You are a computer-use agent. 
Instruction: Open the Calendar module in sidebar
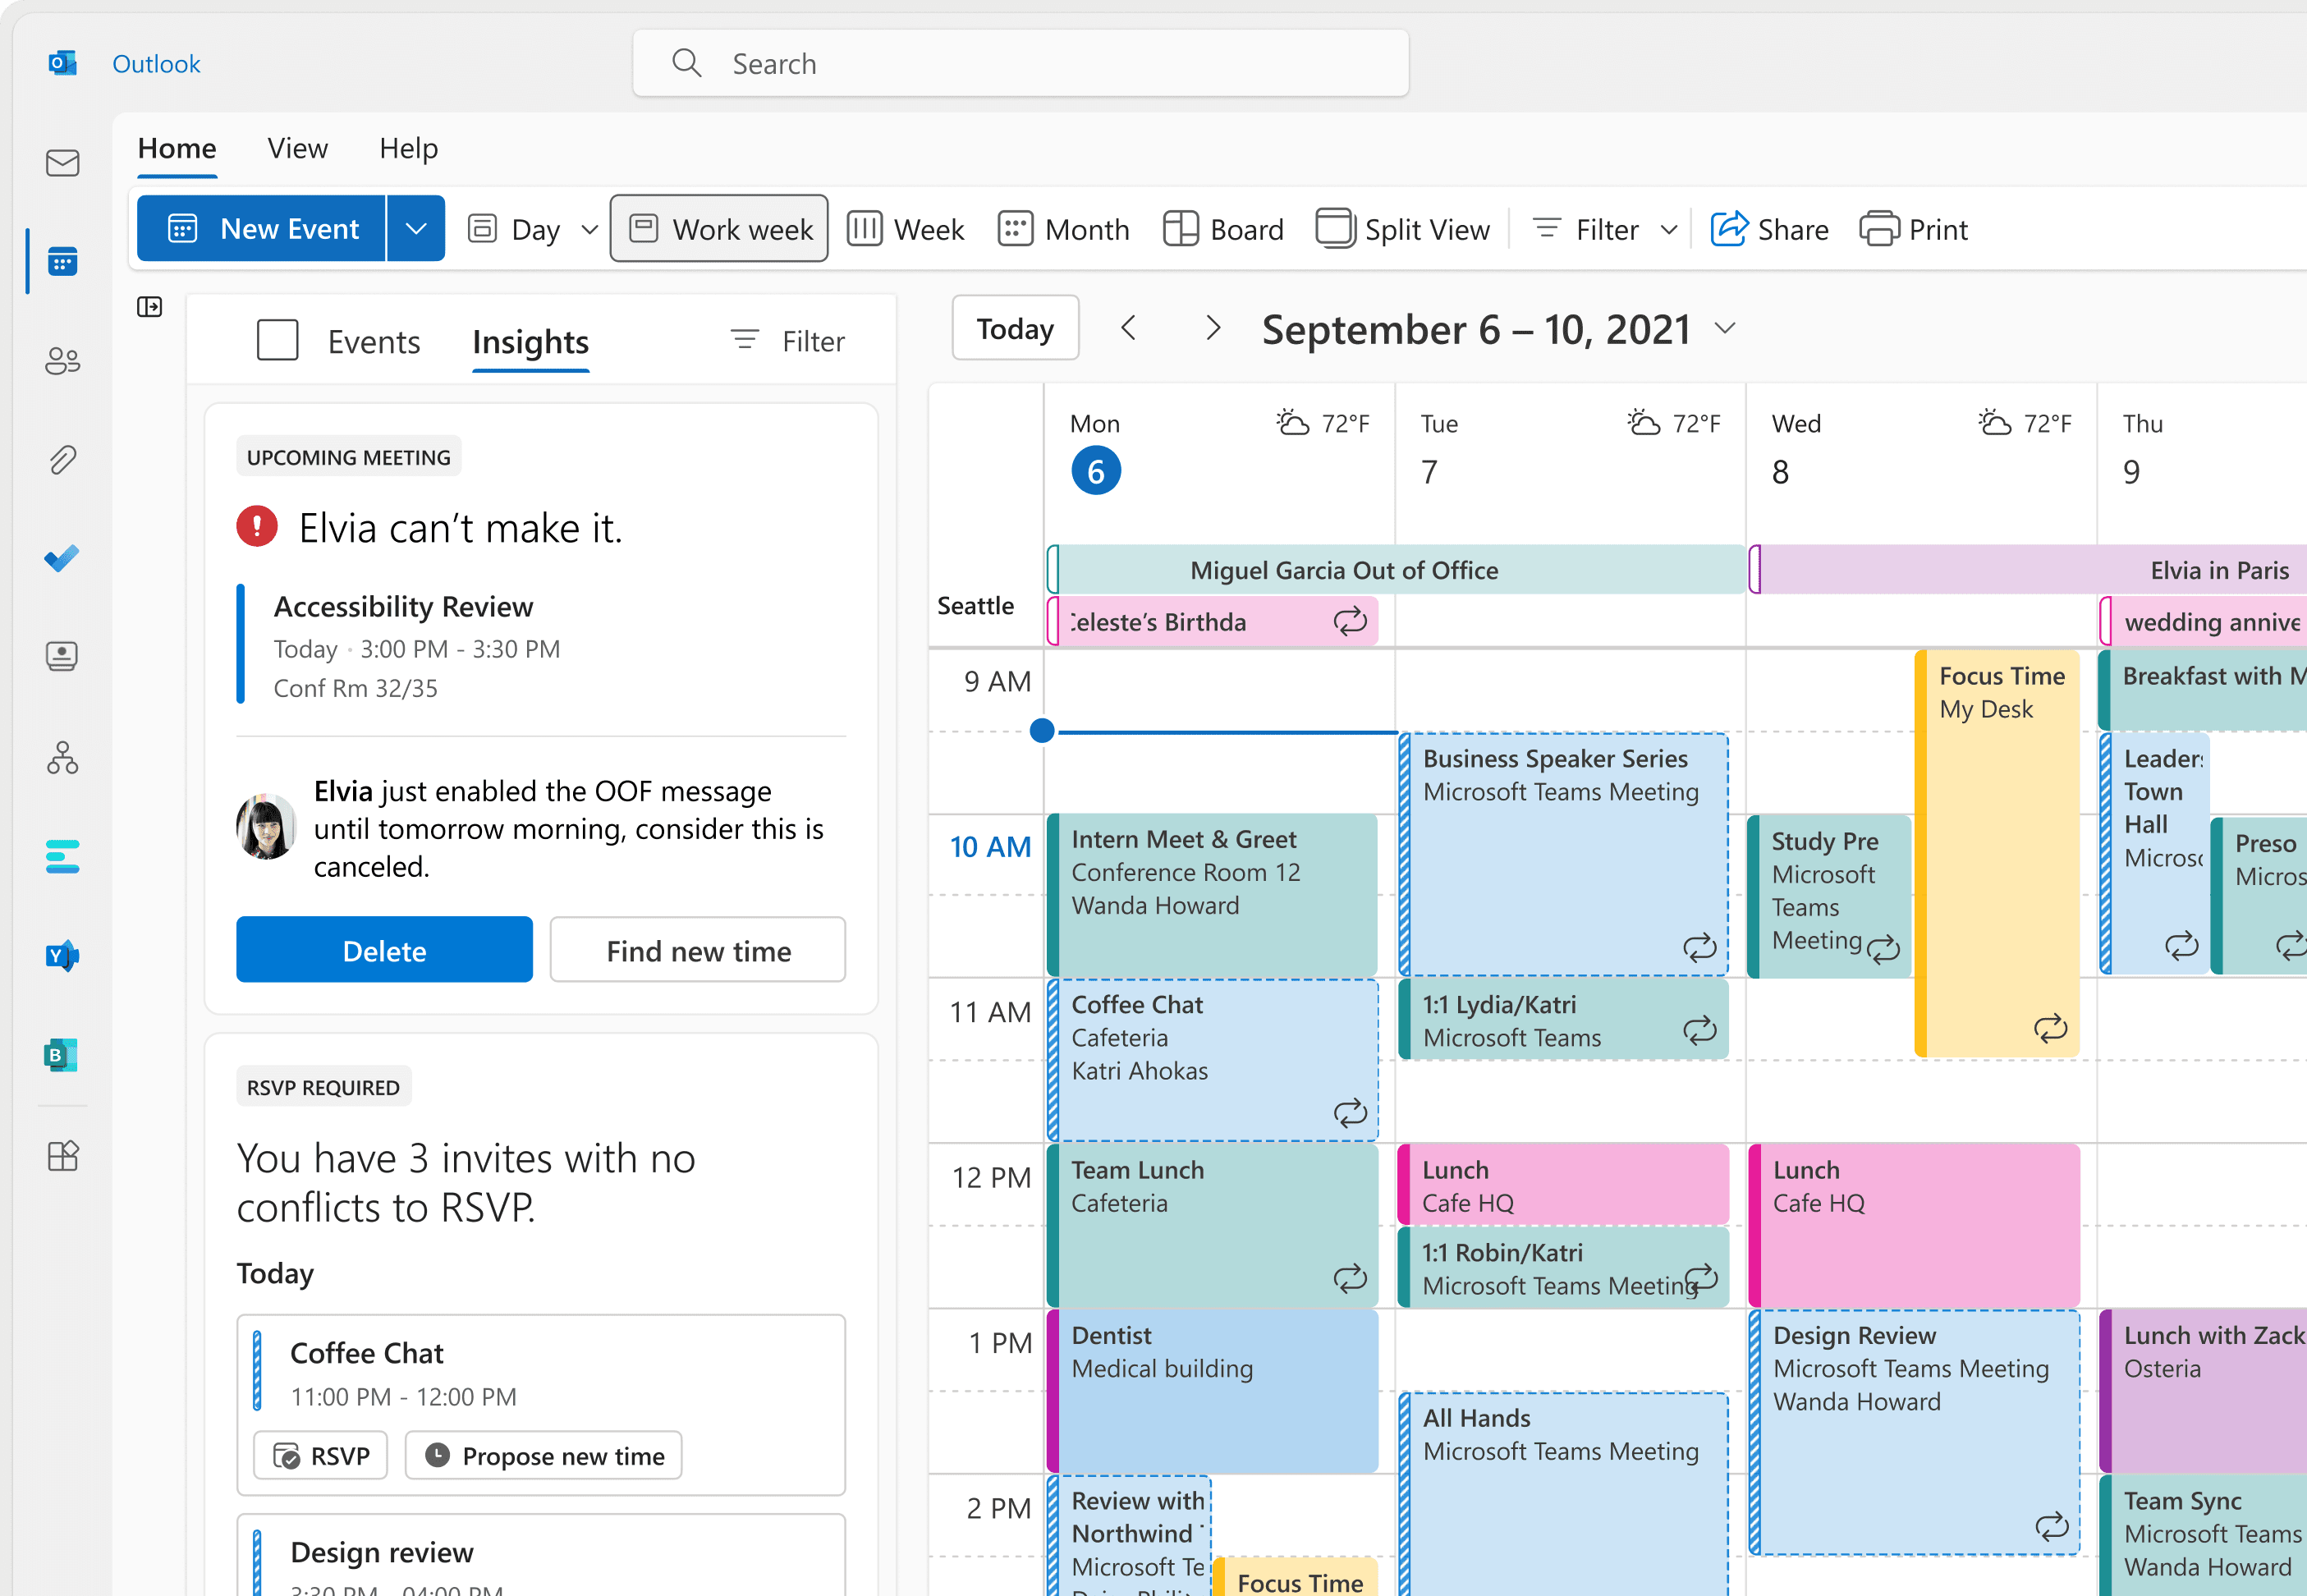click(62, 262)
